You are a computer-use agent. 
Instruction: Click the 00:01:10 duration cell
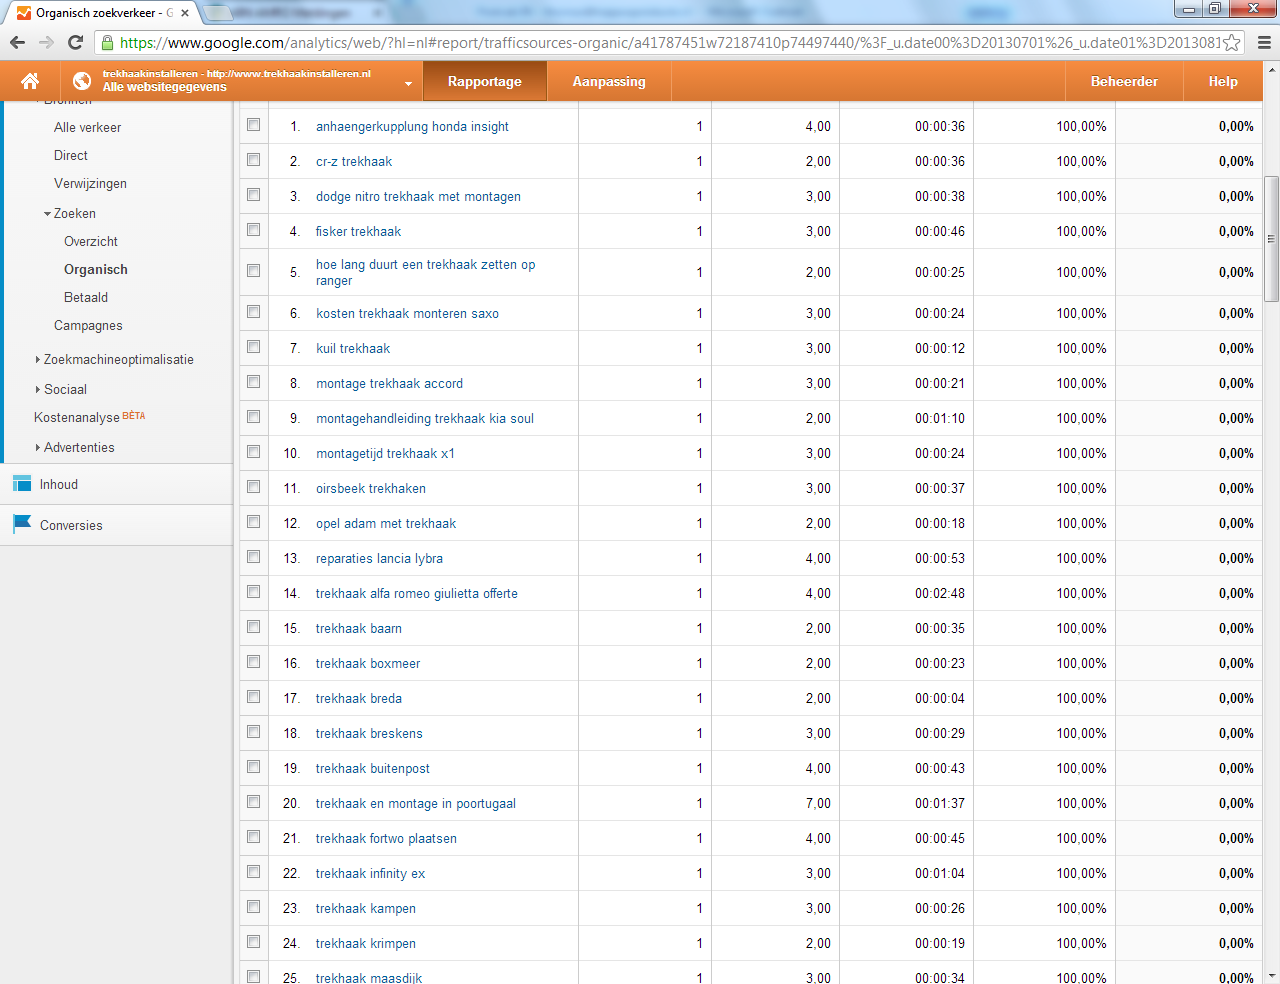[940, 419]
